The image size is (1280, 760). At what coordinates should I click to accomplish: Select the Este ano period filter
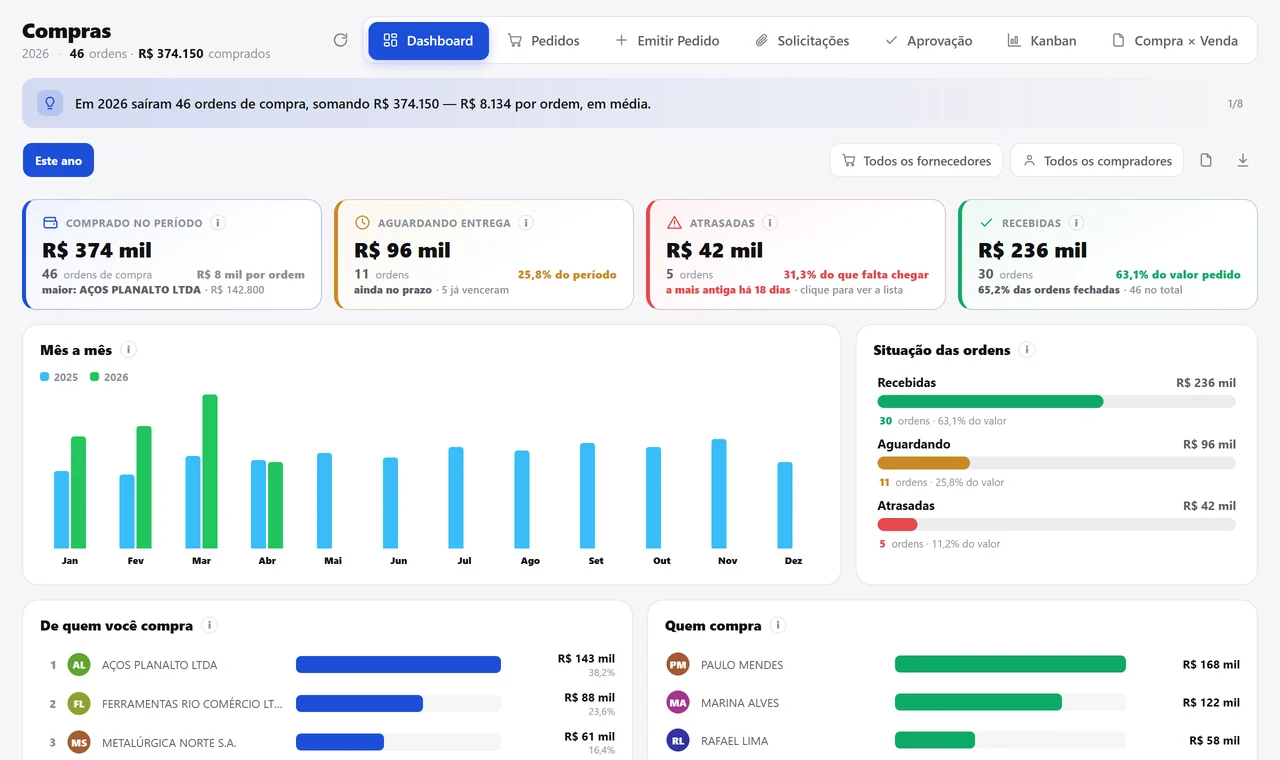click(58, 160)
